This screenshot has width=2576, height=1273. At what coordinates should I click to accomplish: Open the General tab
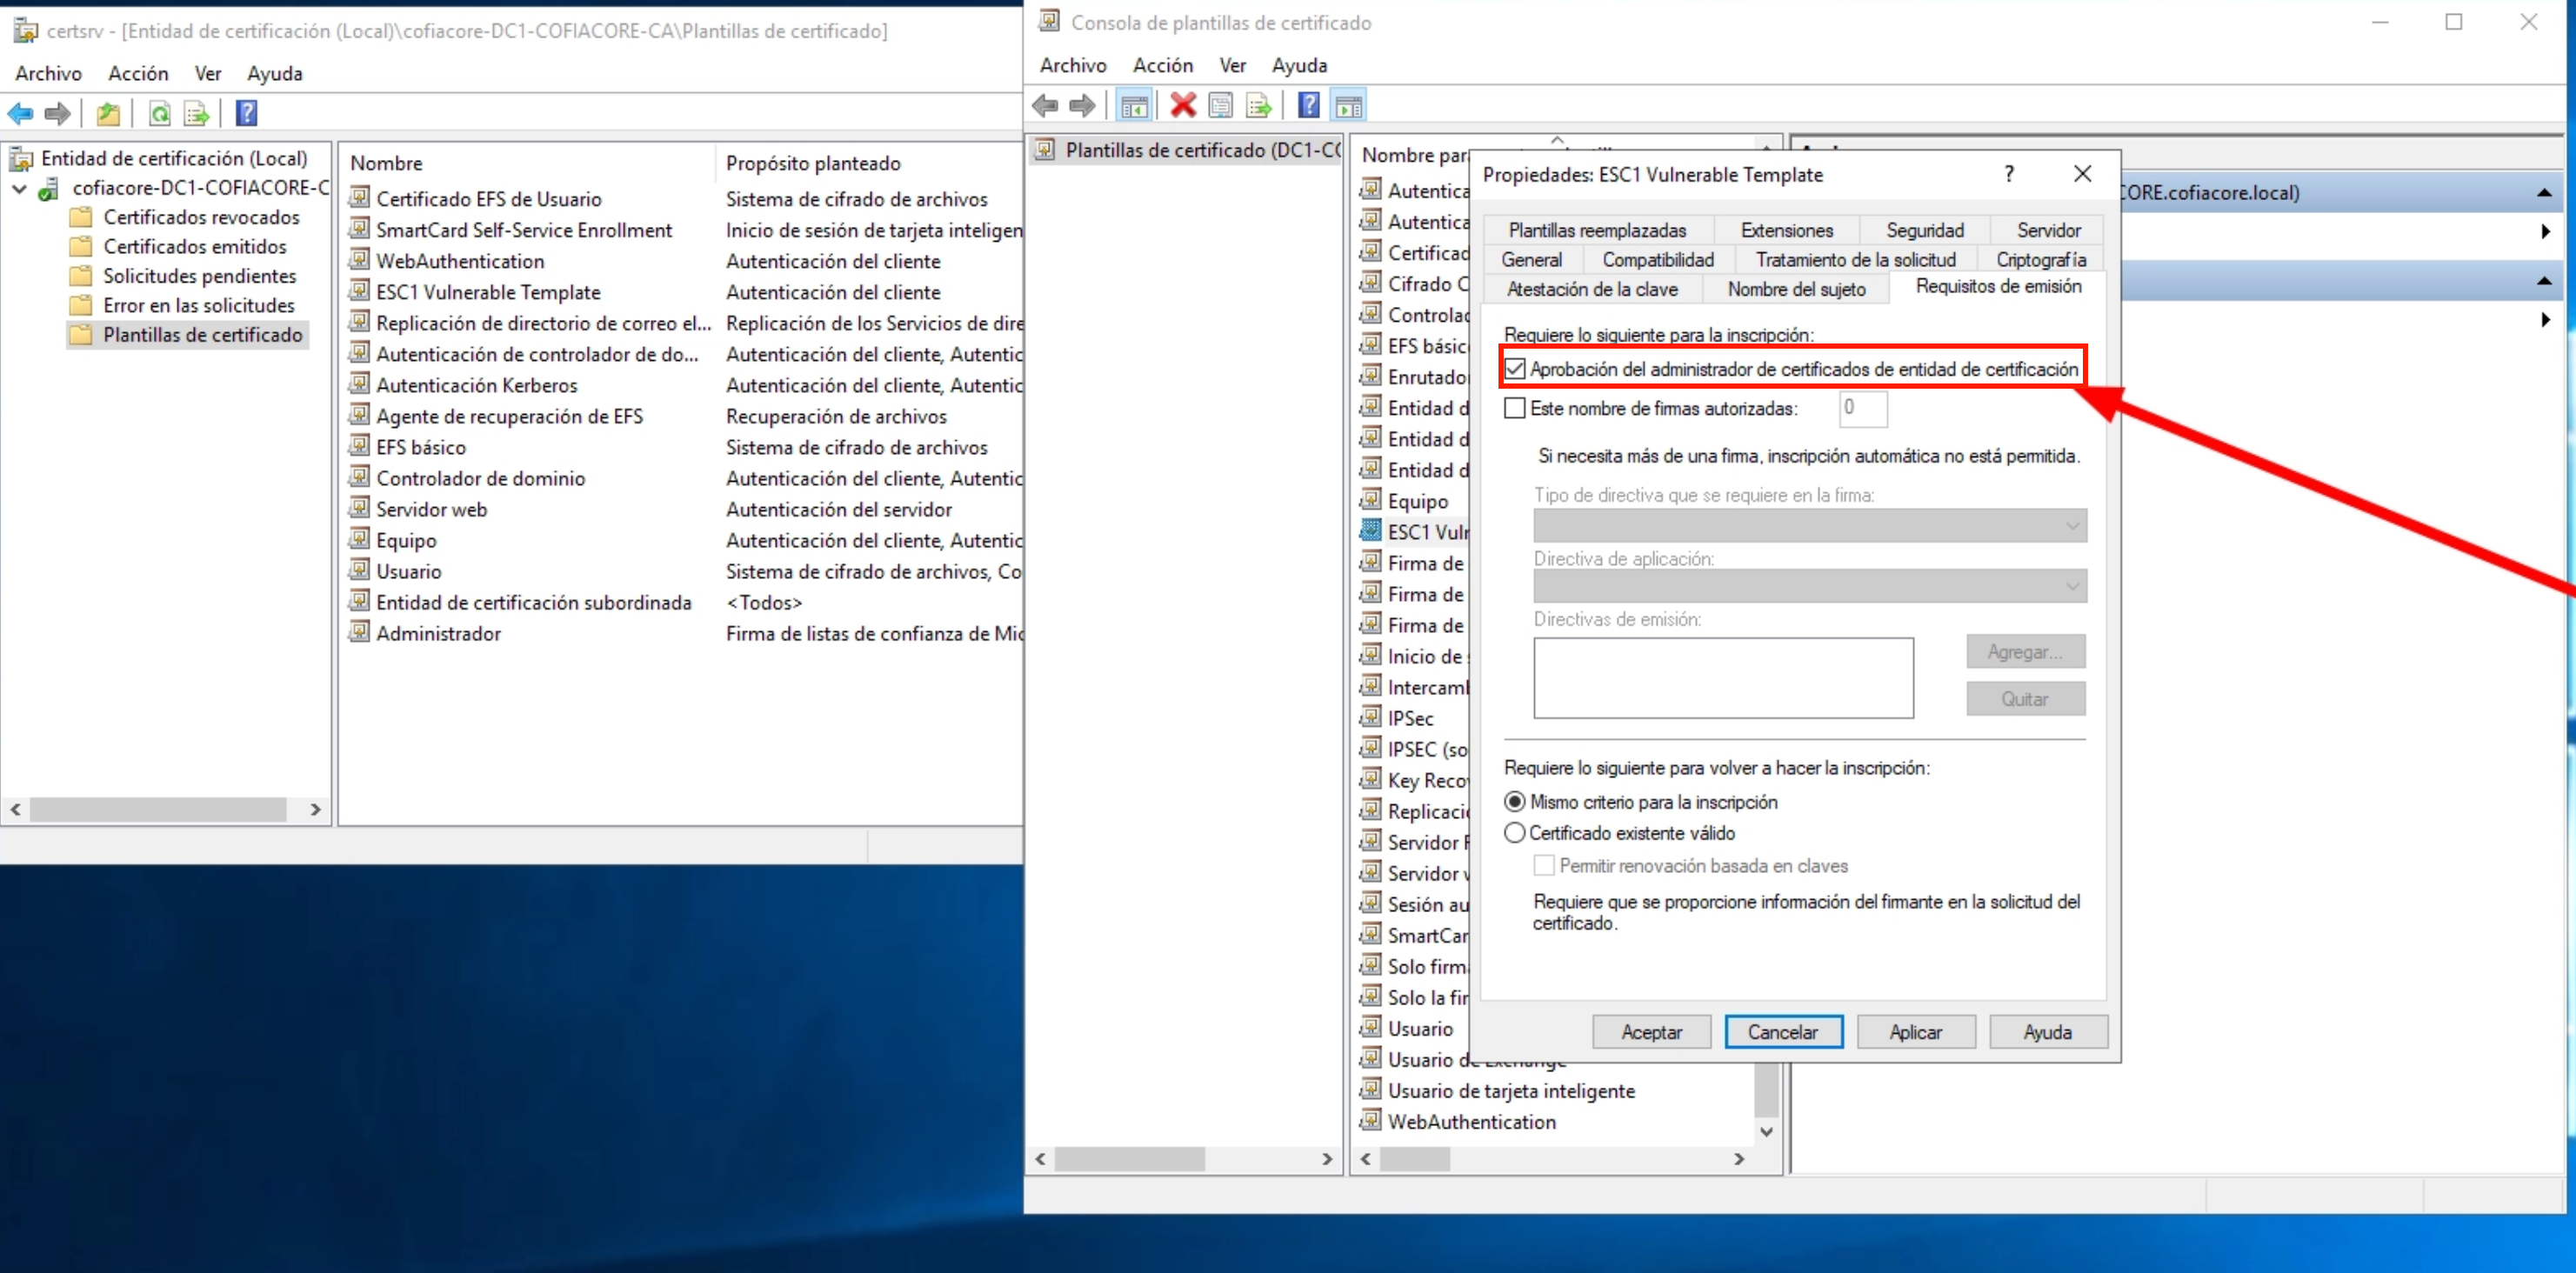[x=1531, y=260]
